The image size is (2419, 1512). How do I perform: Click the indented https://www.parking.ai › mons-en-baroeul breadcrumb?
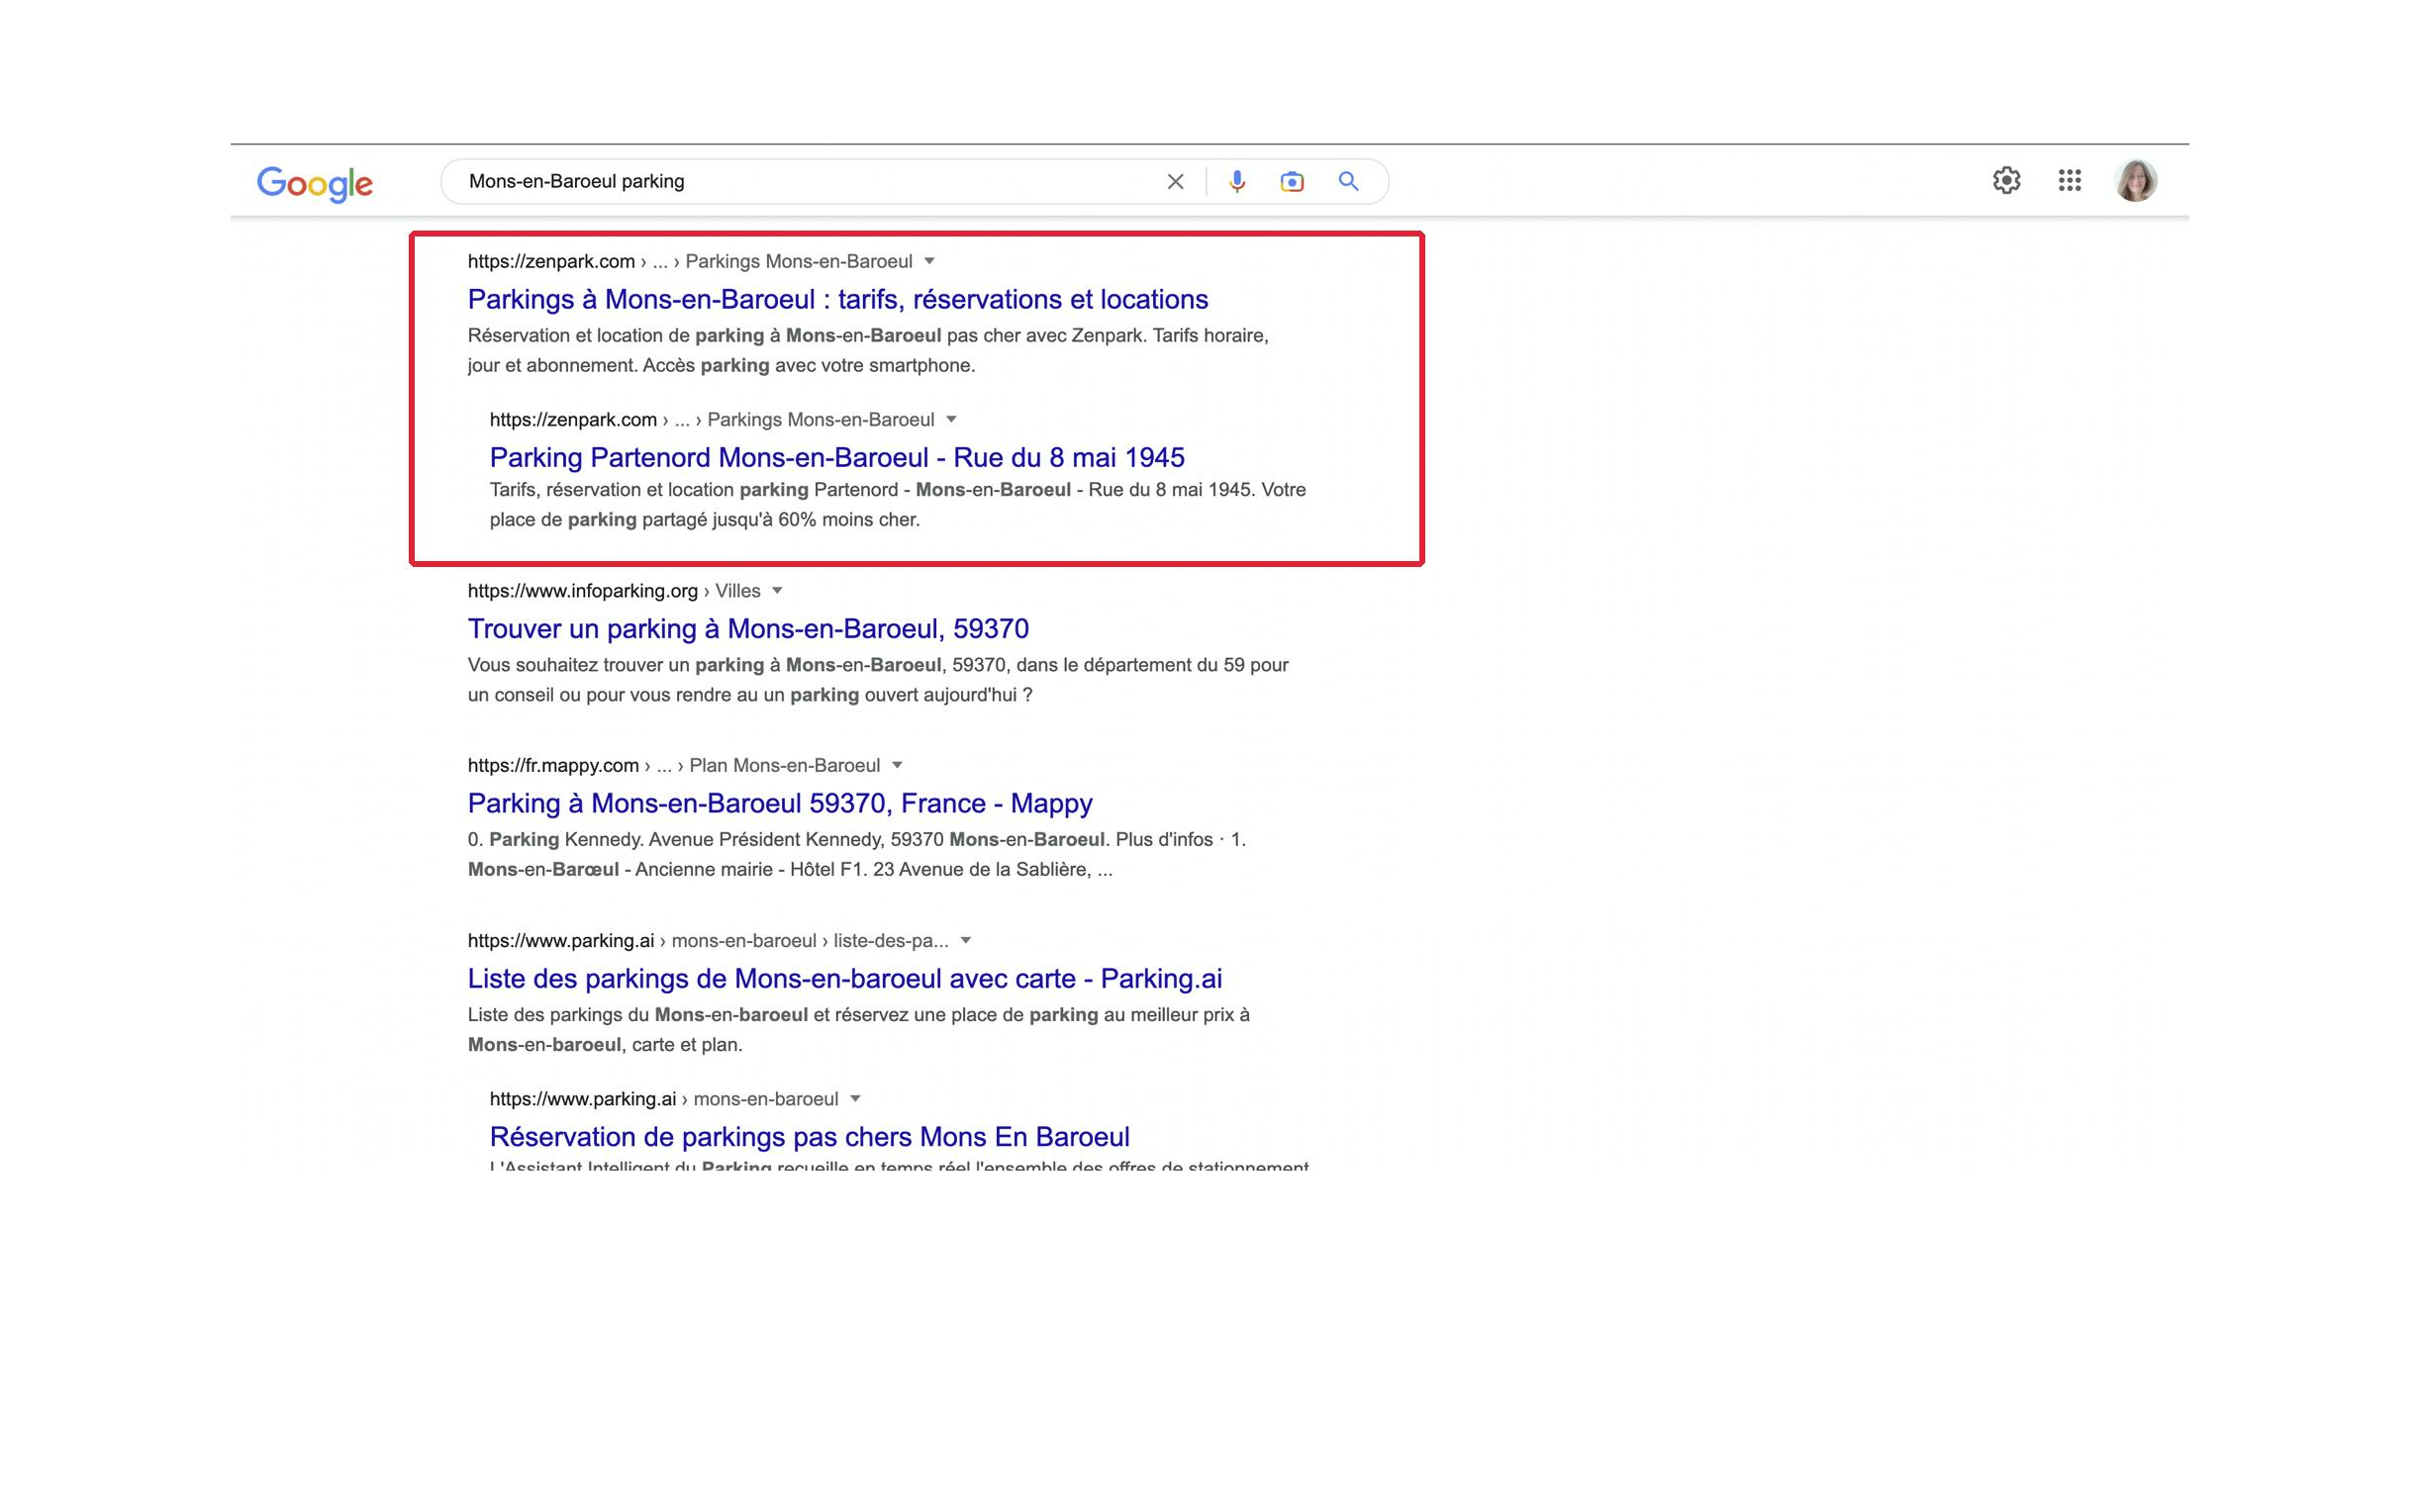coord(664,1099)
